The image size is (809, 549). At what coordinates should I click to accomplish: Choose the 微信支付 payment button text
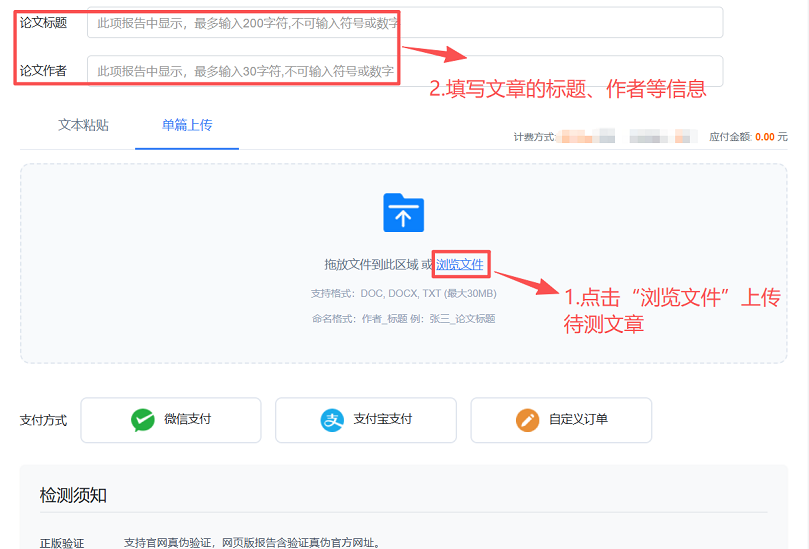pos(188,420)
